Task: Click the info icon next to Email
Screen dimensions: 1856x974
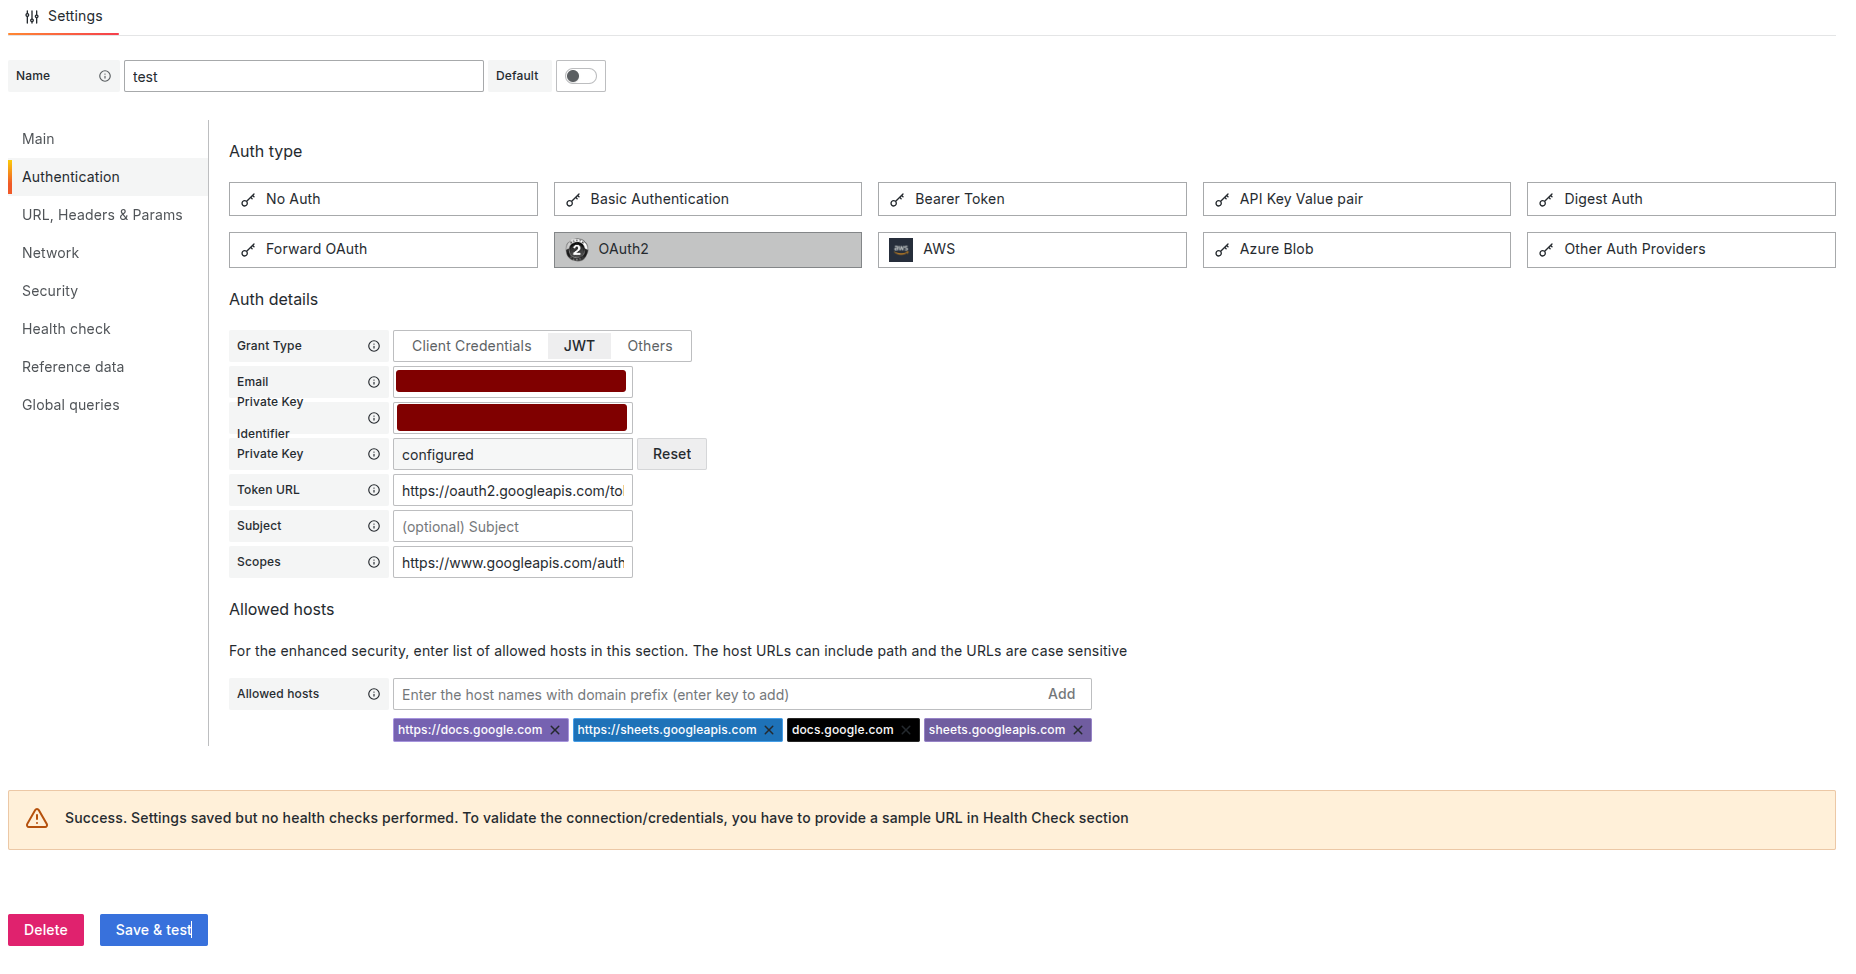Action: [x=374, y=381]
